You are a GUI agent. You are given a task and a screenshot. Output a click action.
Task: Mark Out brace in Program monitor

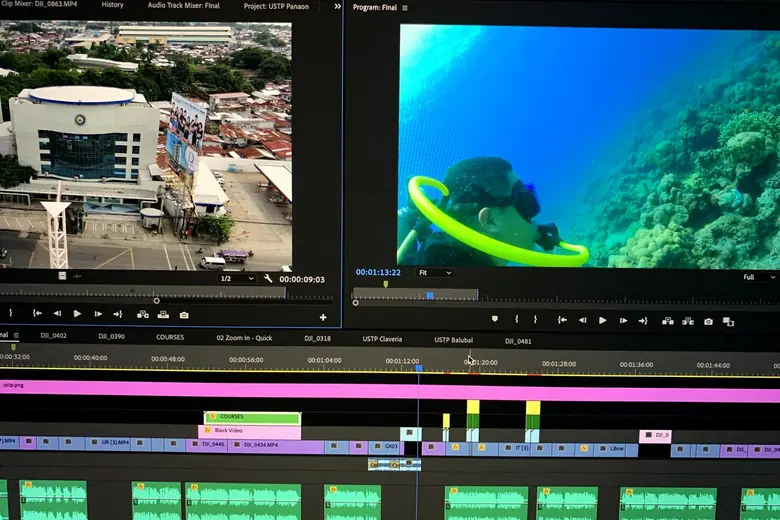point(535,319)
